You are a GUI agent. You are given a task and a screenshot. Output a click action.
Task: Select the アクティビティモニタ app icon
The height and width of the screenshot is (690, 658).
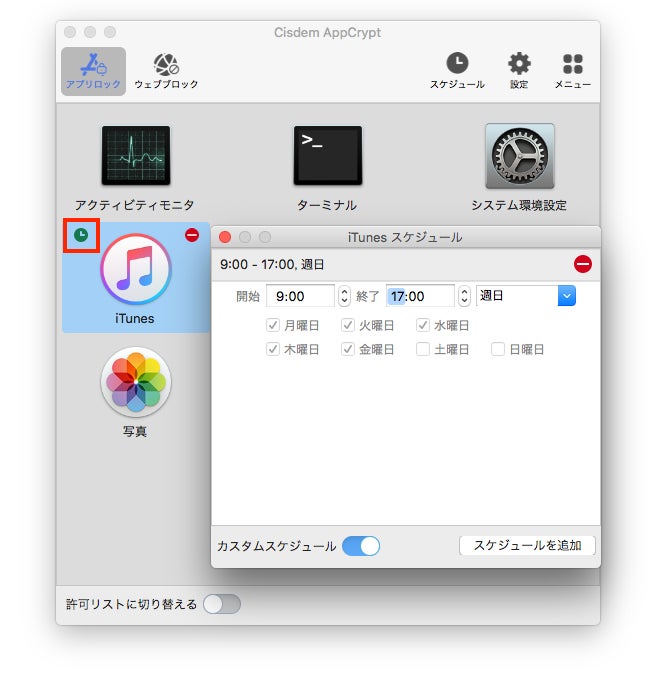(136, 155)
